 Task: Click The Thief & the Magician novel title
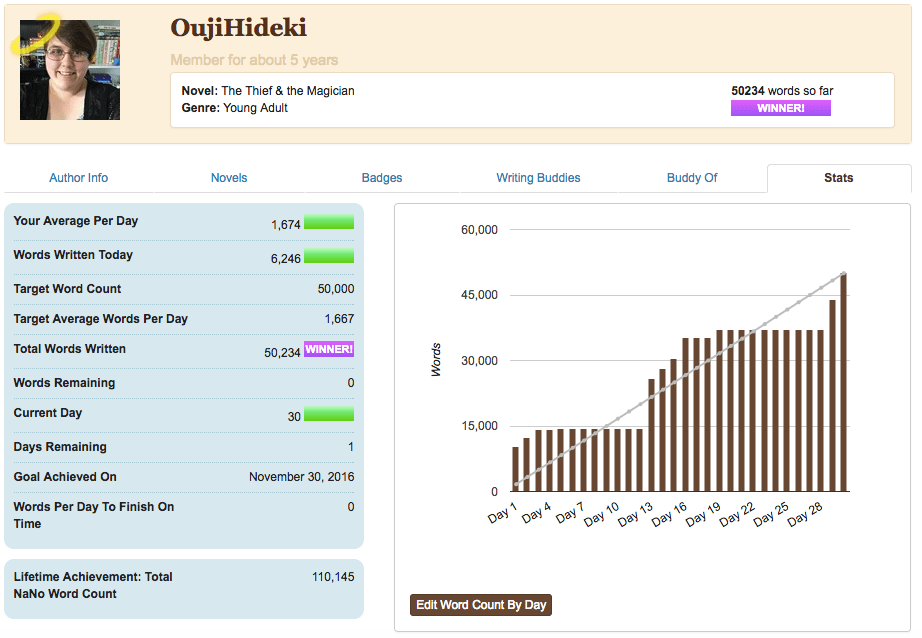(x=288, y=91)
